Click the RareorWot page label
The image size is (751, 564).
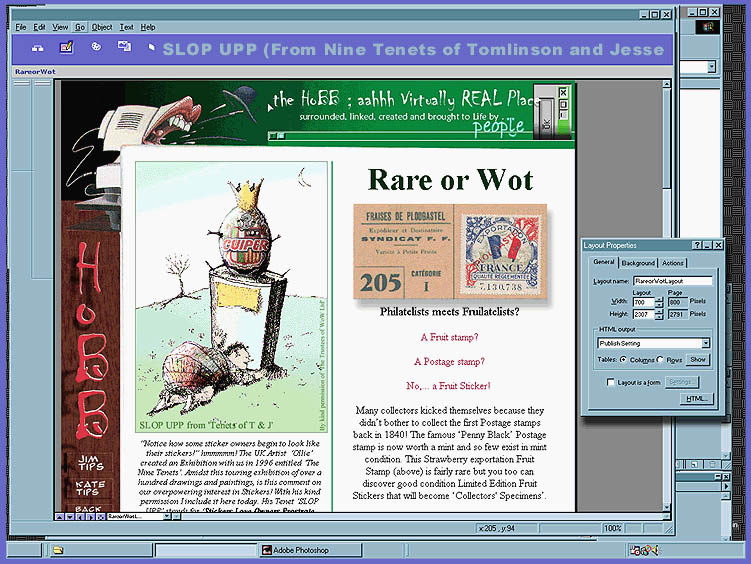tap(35, 72)
